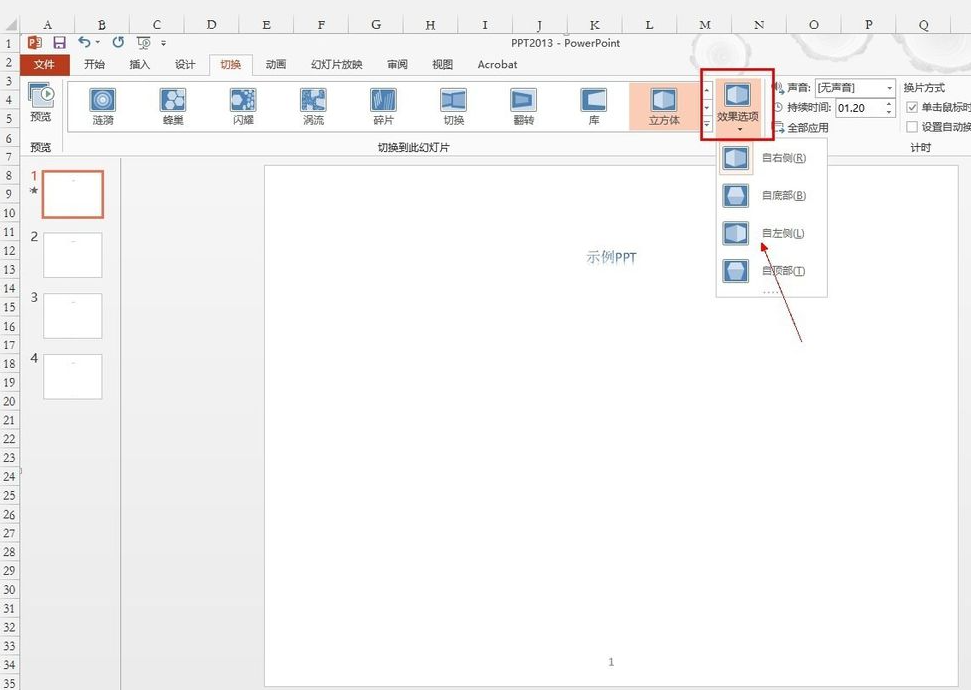971x690 pixels.
Task: Click the 预览 preview icon
Action: pyautogui.click(x=41, y=97)
